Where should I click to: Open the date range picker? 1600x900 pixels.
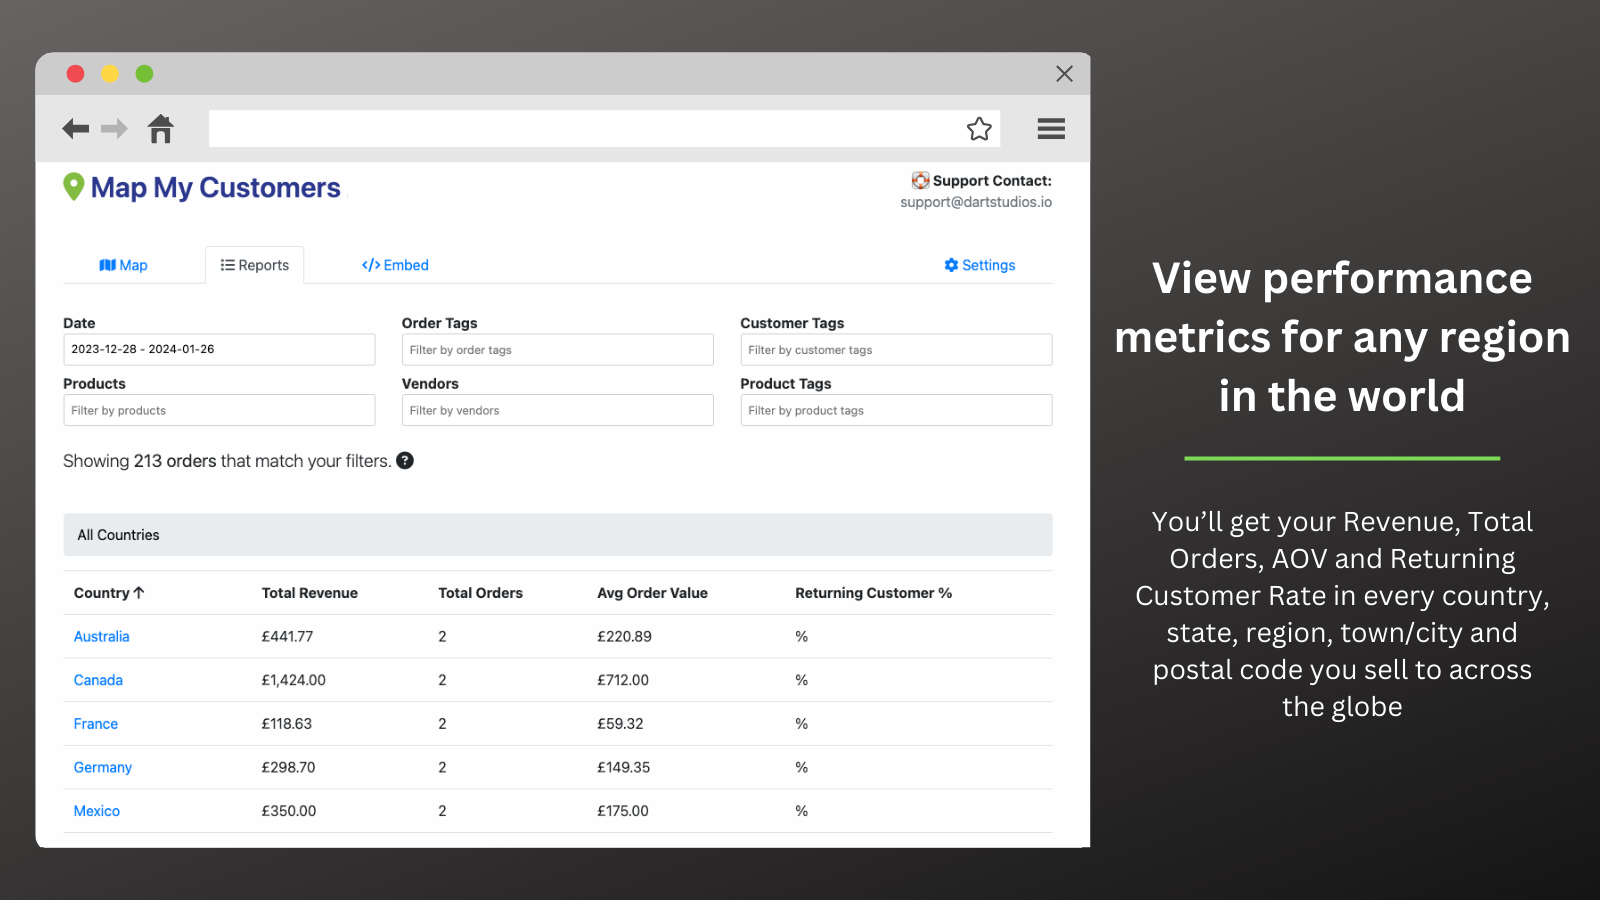point(219,349)
